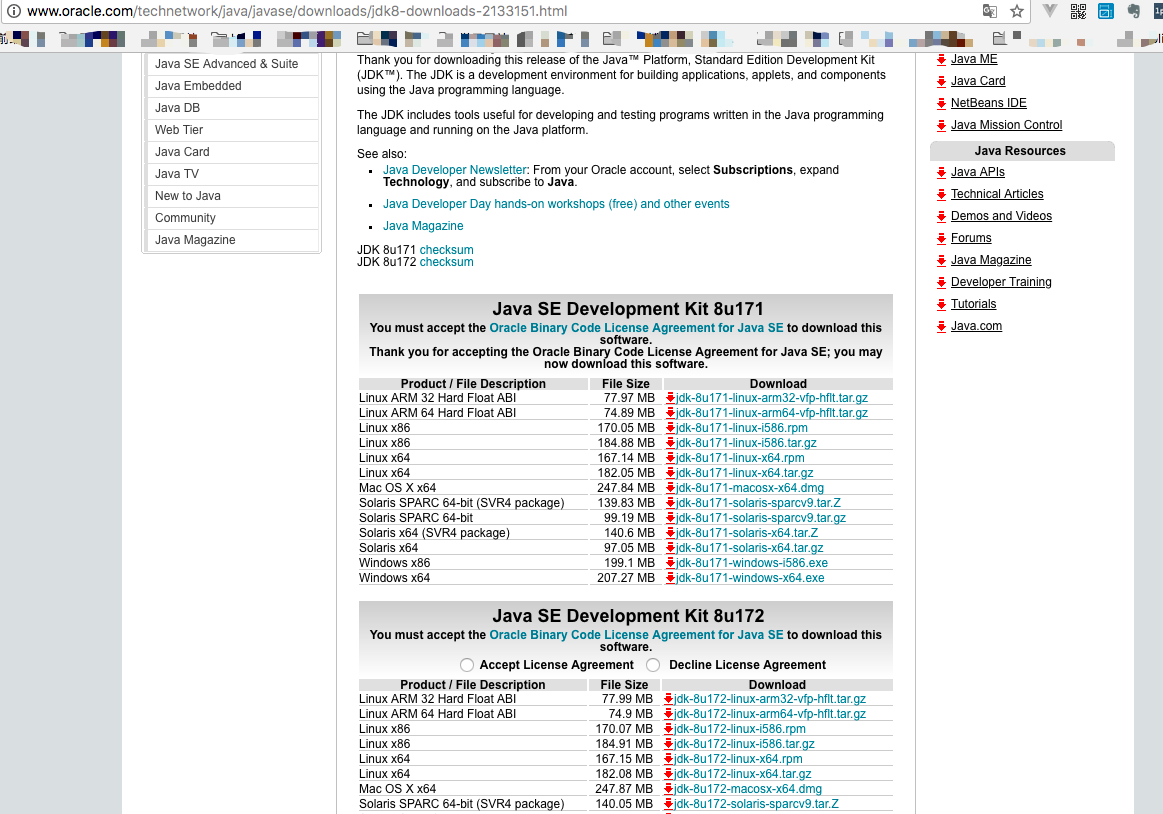Click red arrow icon next to Forums
The width and height of the screenshot is (1163, 814).
941,238
